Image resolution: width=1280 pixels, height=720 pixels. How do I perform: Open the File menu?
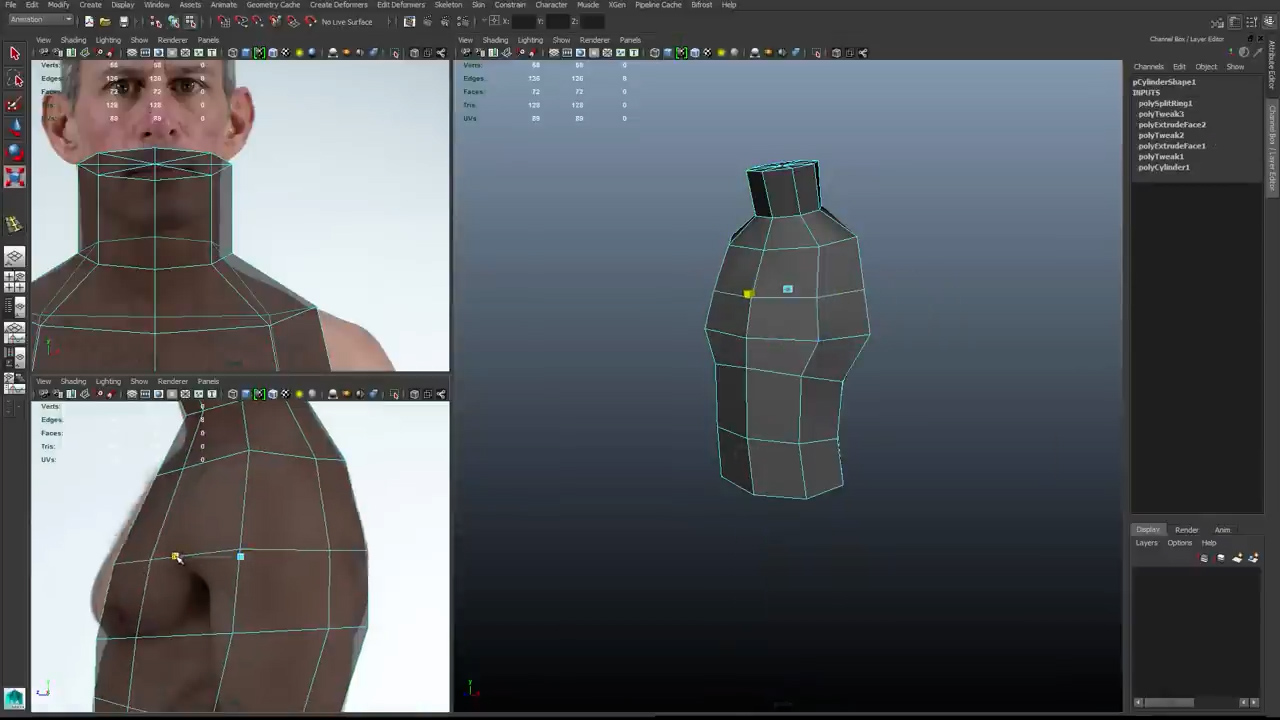tap(10, 5)
